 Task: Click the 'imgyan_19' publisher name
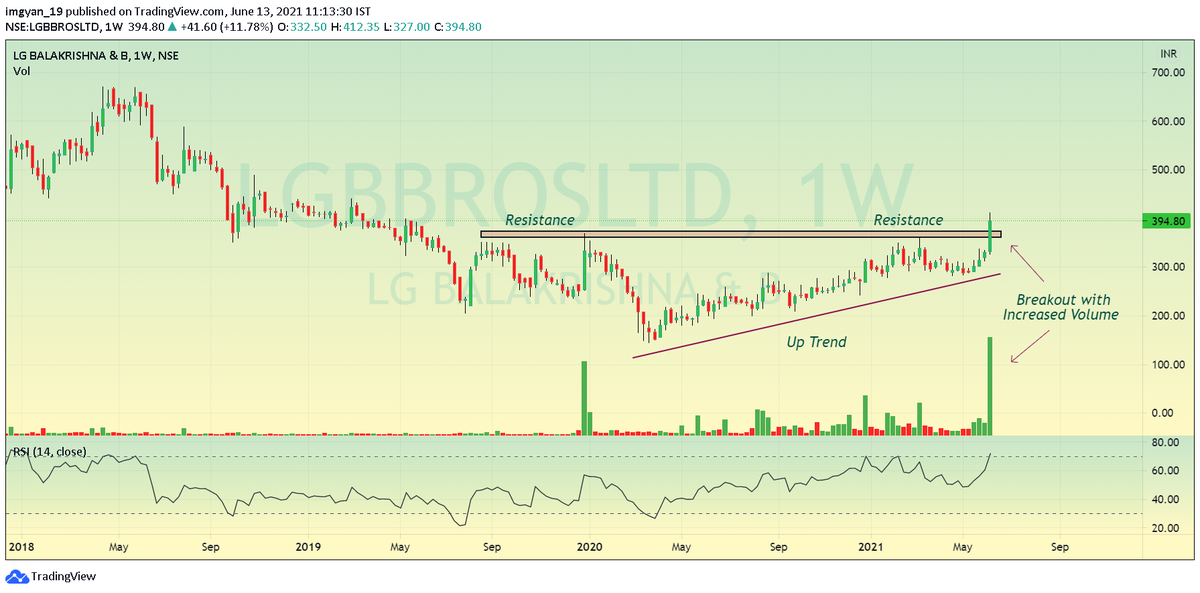click(x=35, y=11)
